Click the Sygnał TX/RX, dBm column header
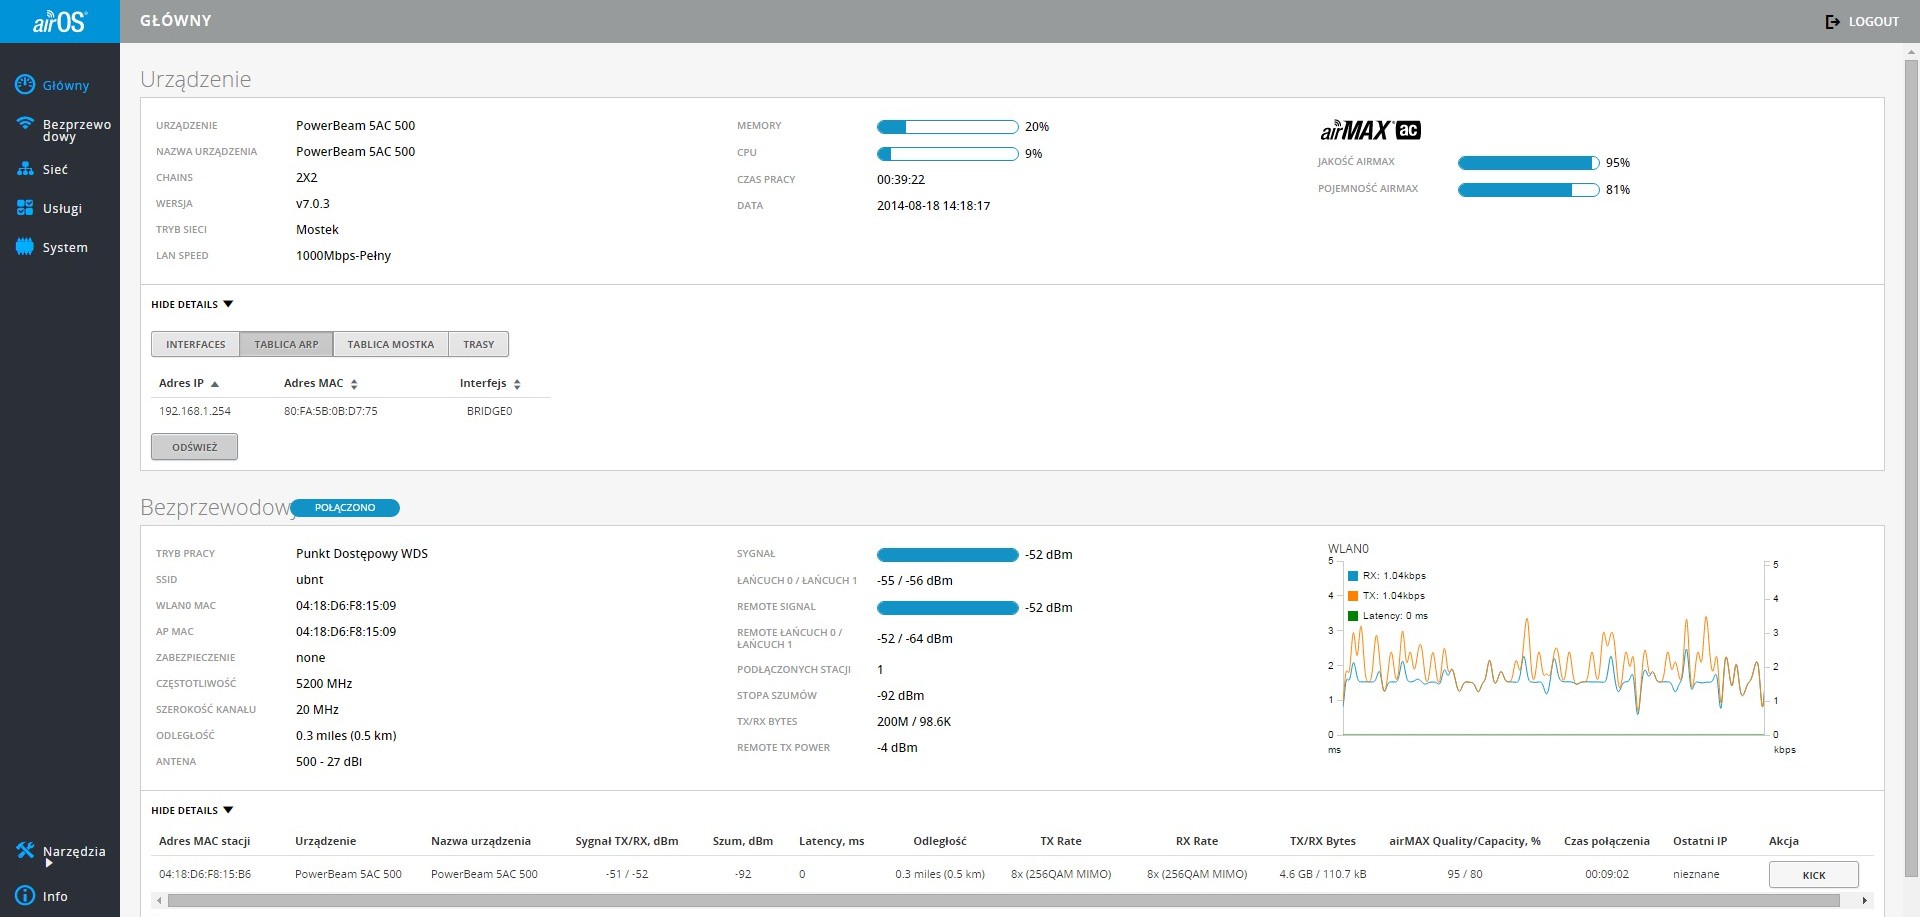 click(x=627, y=841)
